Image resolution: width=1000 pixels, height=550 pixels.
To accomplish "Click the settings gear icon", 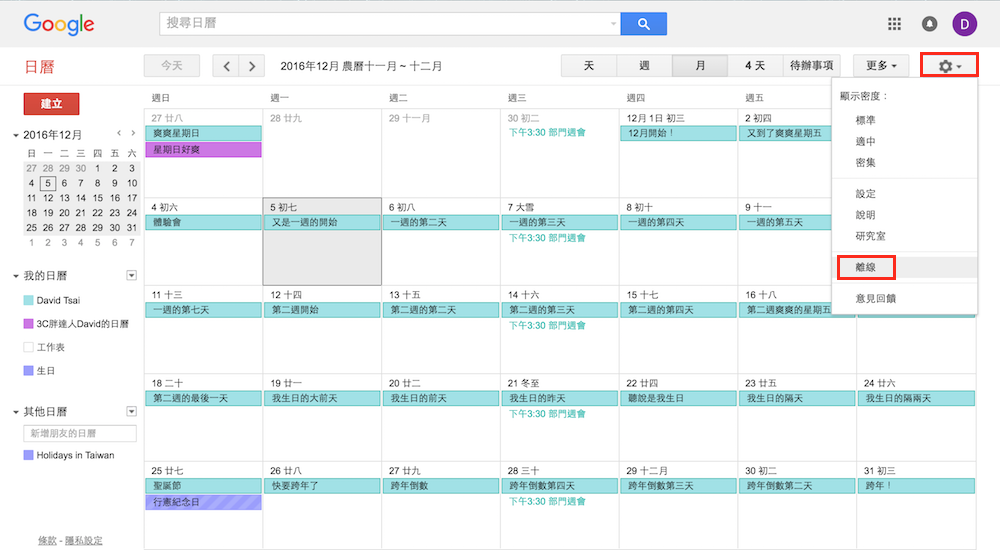I will coord(948,66).
